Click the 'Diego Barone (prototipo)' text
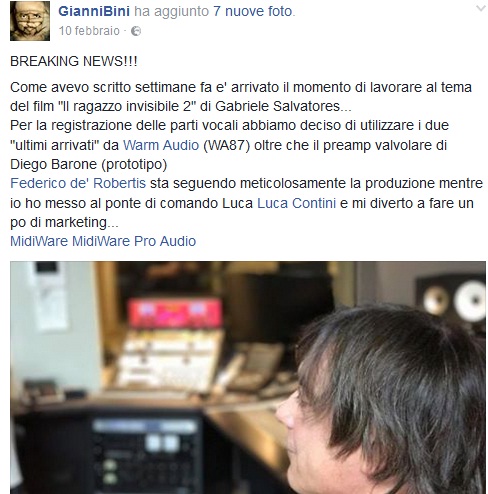The image size is (488, 494). click(88, 165)
